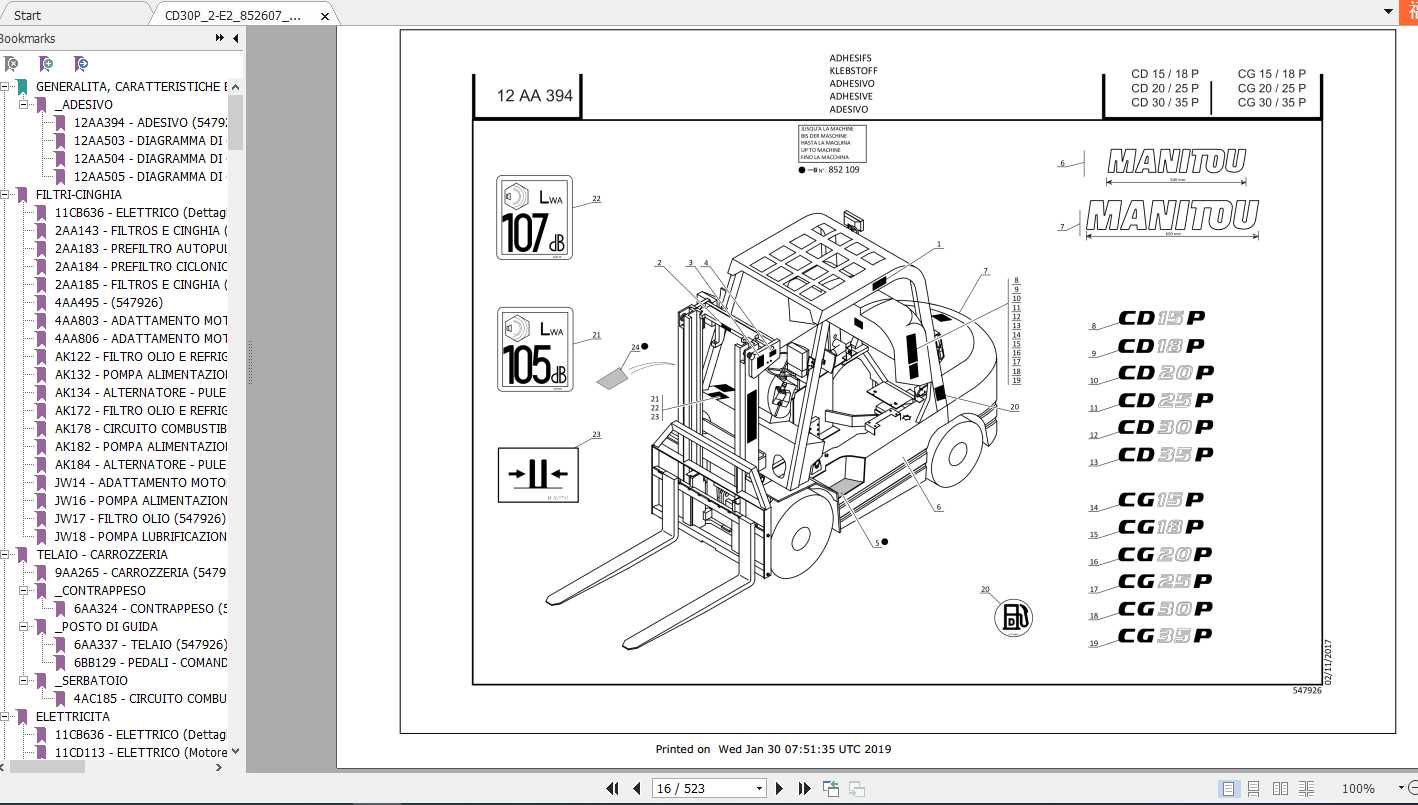Close the CD30P_2-E2_852607 document tab
Screen dimensions: 1418x805
(x=325, y=16)
